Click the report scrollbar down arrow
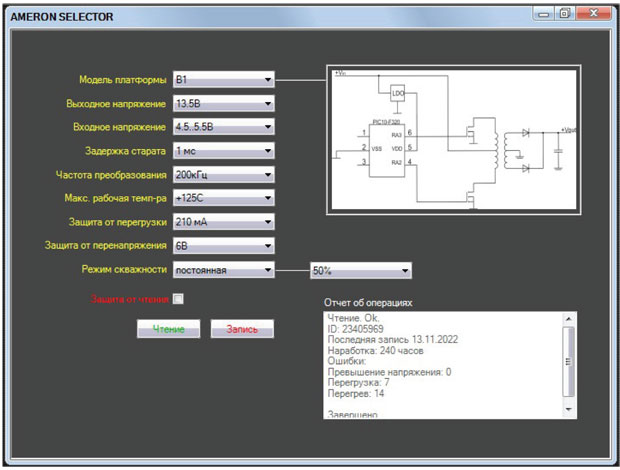 point(569,409)
